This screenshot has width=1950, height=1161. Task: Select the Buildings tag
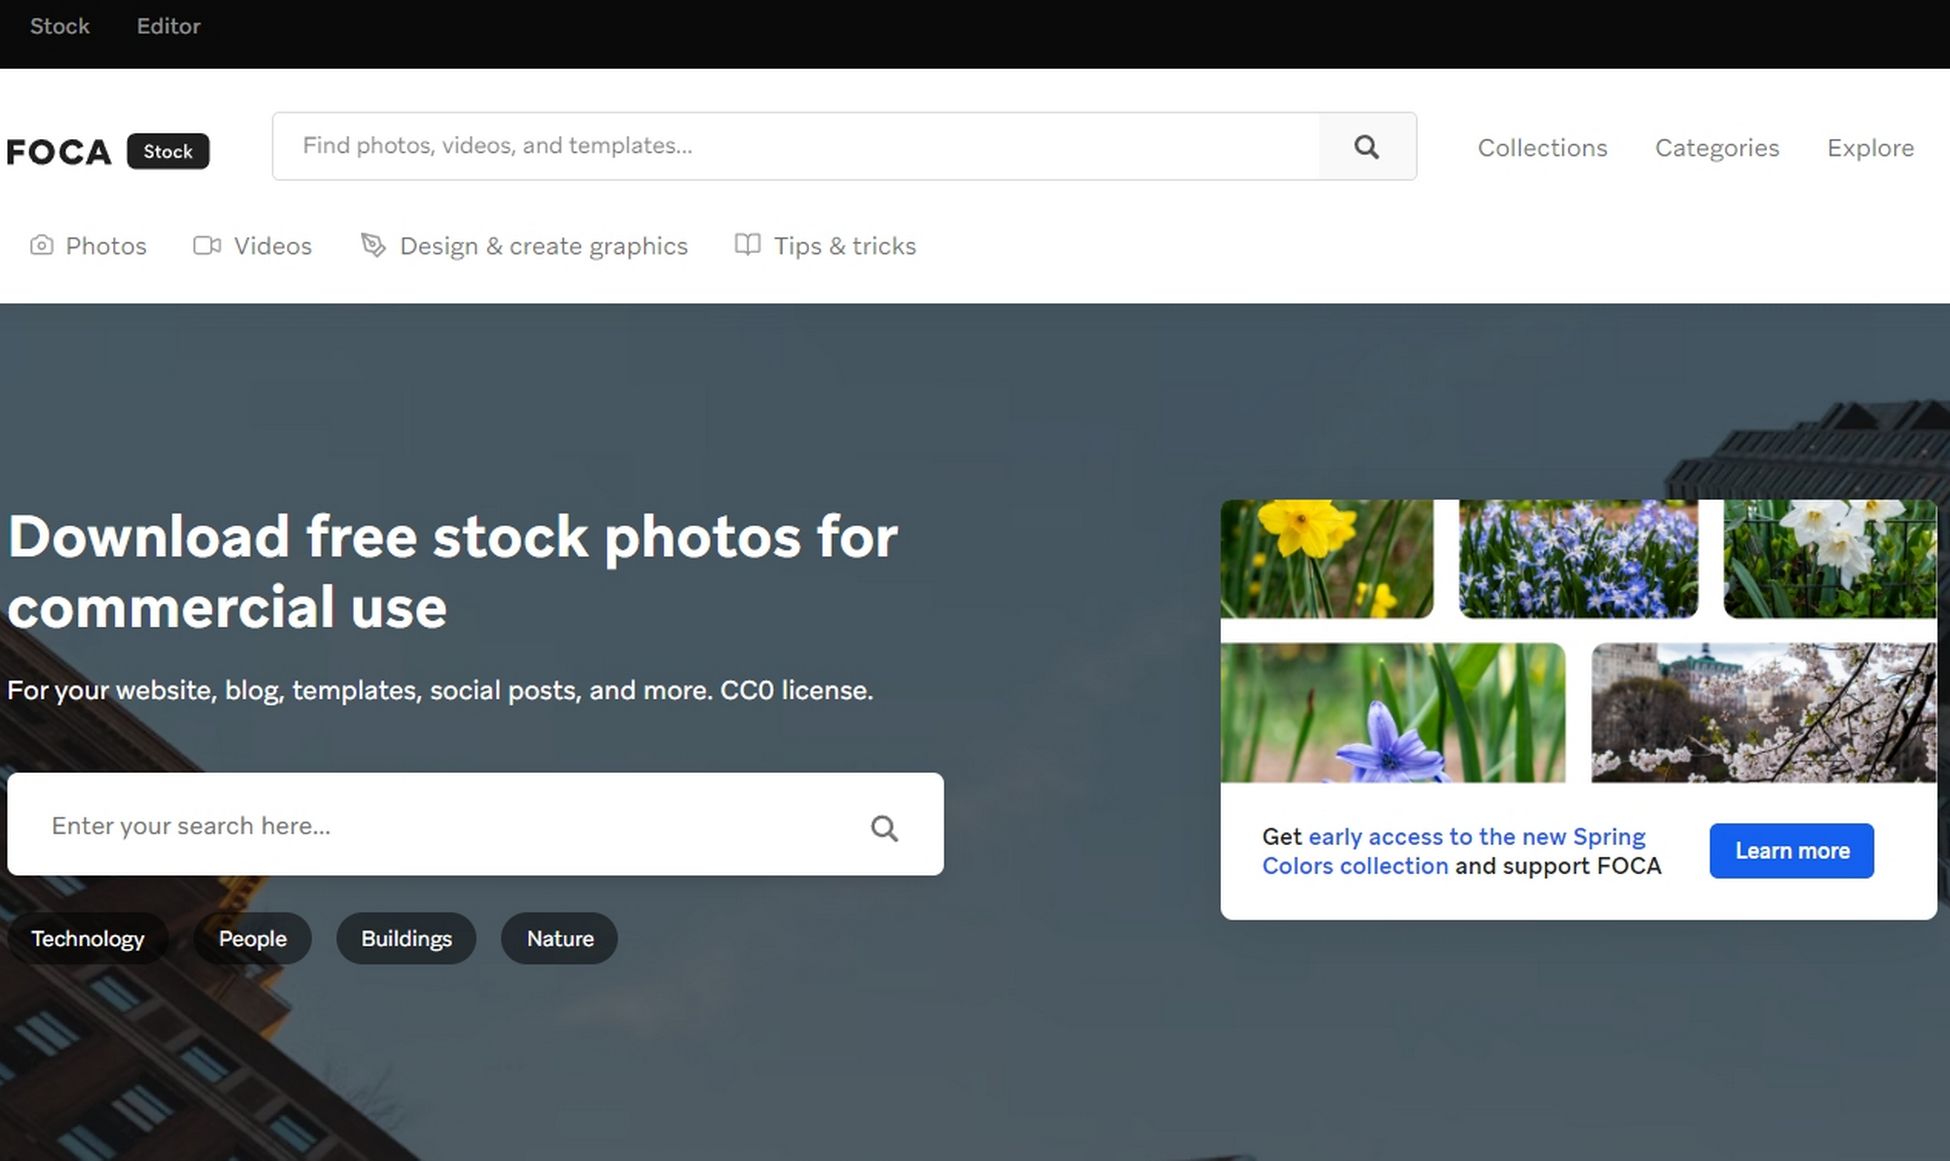pos(406,938)
